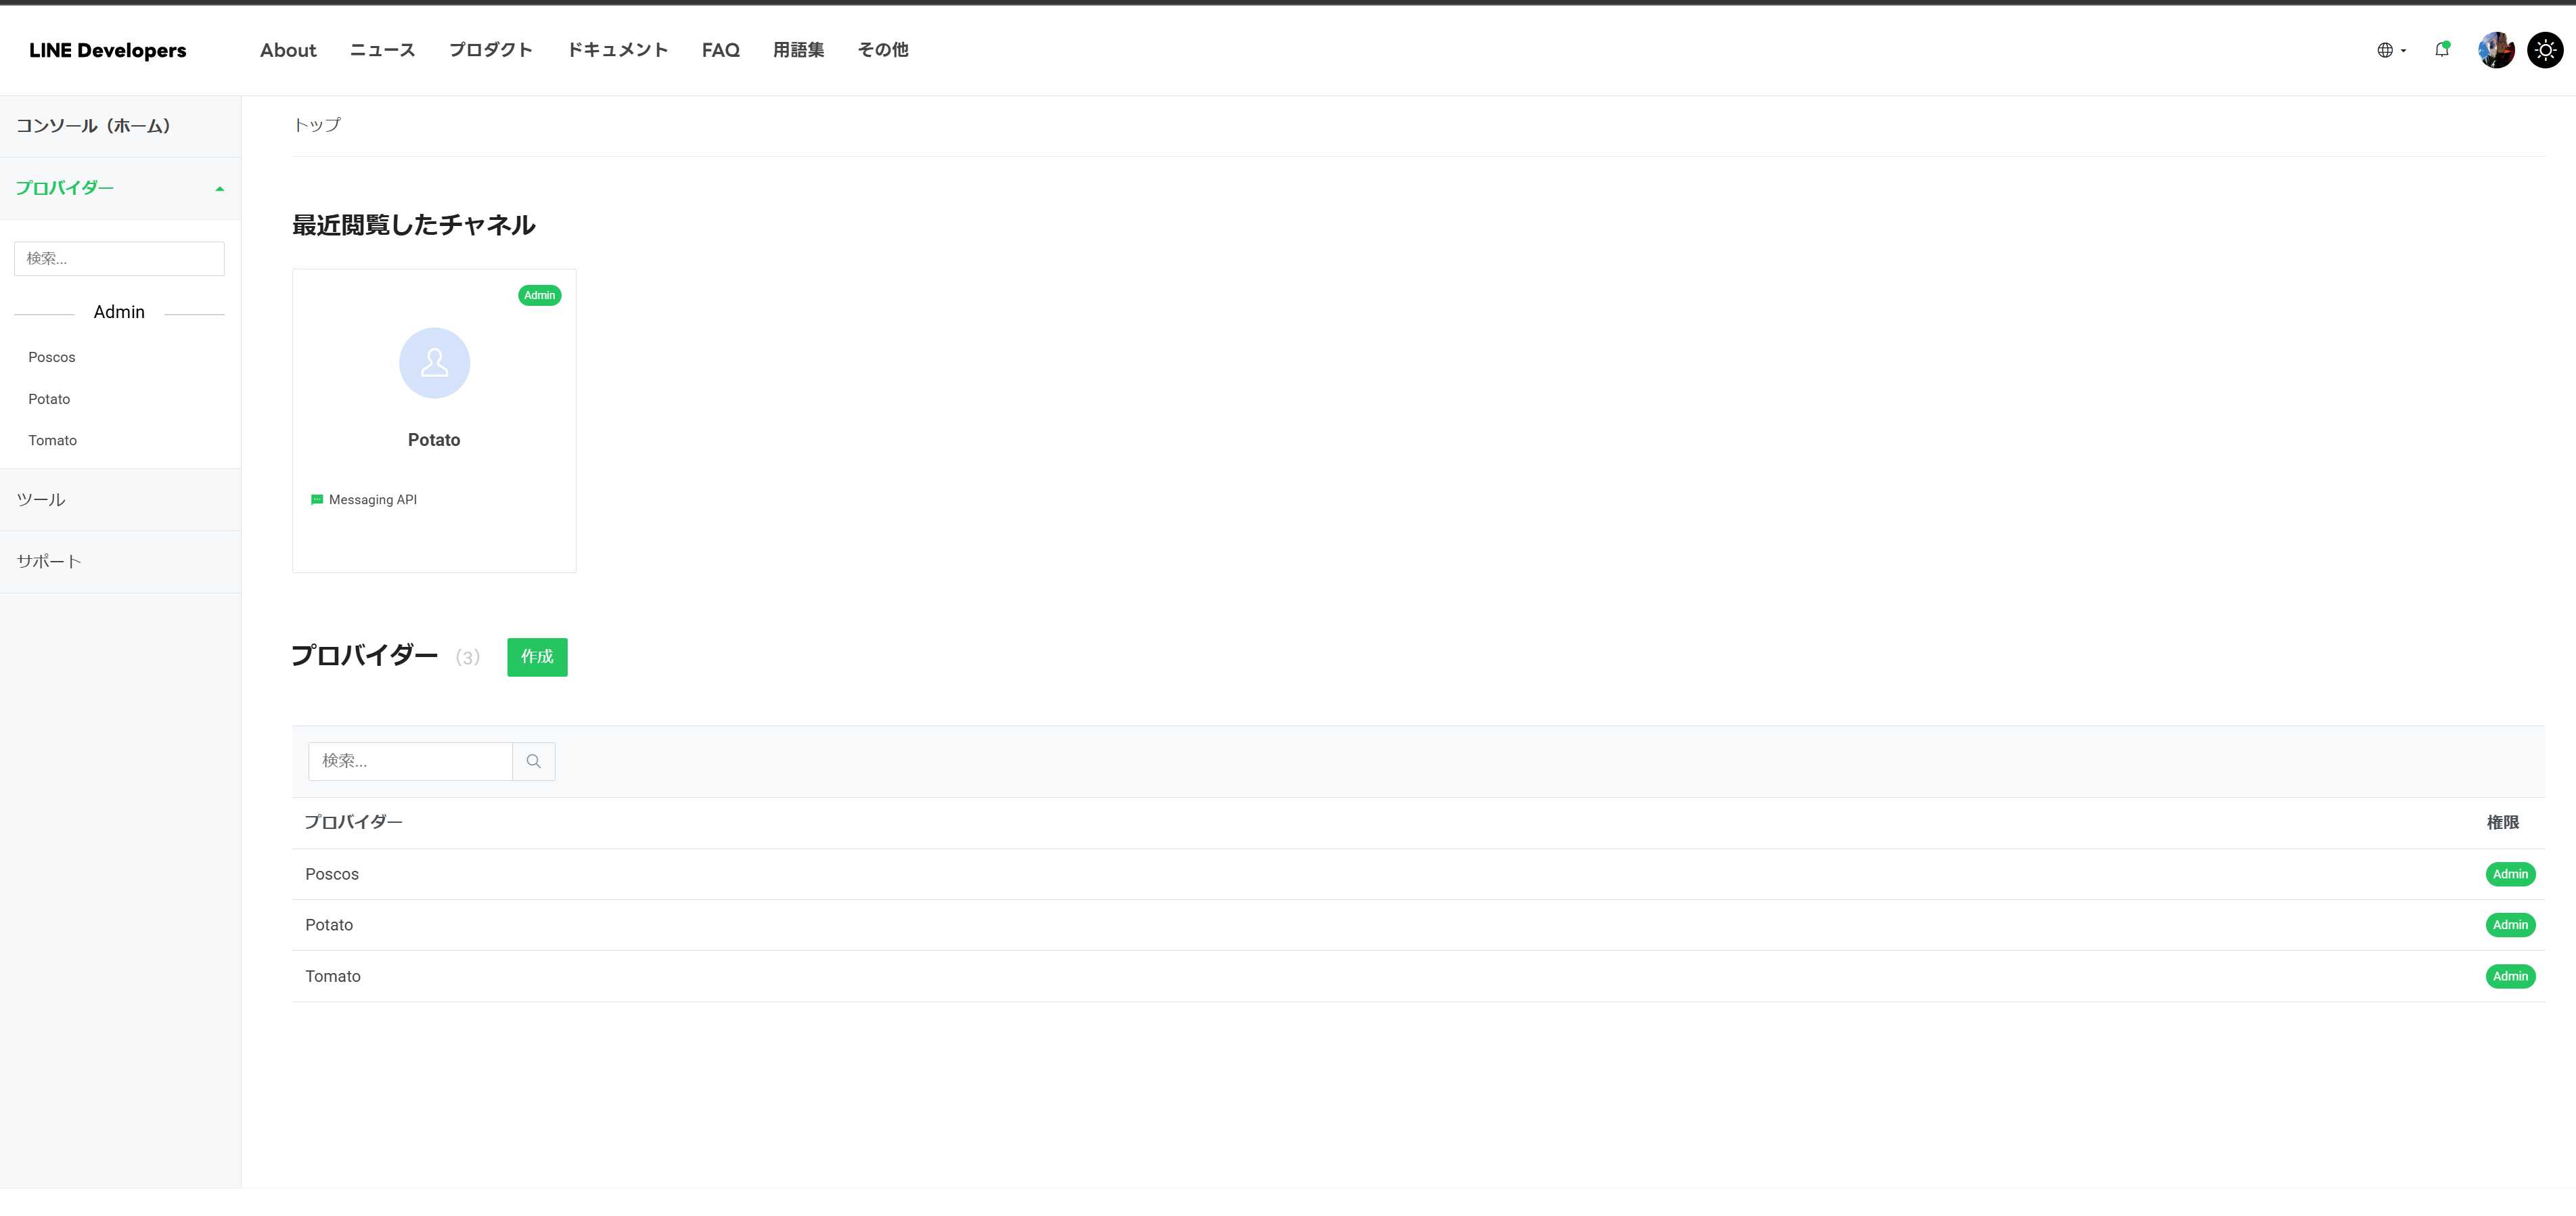
Task: Click the LINE Developers logo
Action: (x=108, y=50)
